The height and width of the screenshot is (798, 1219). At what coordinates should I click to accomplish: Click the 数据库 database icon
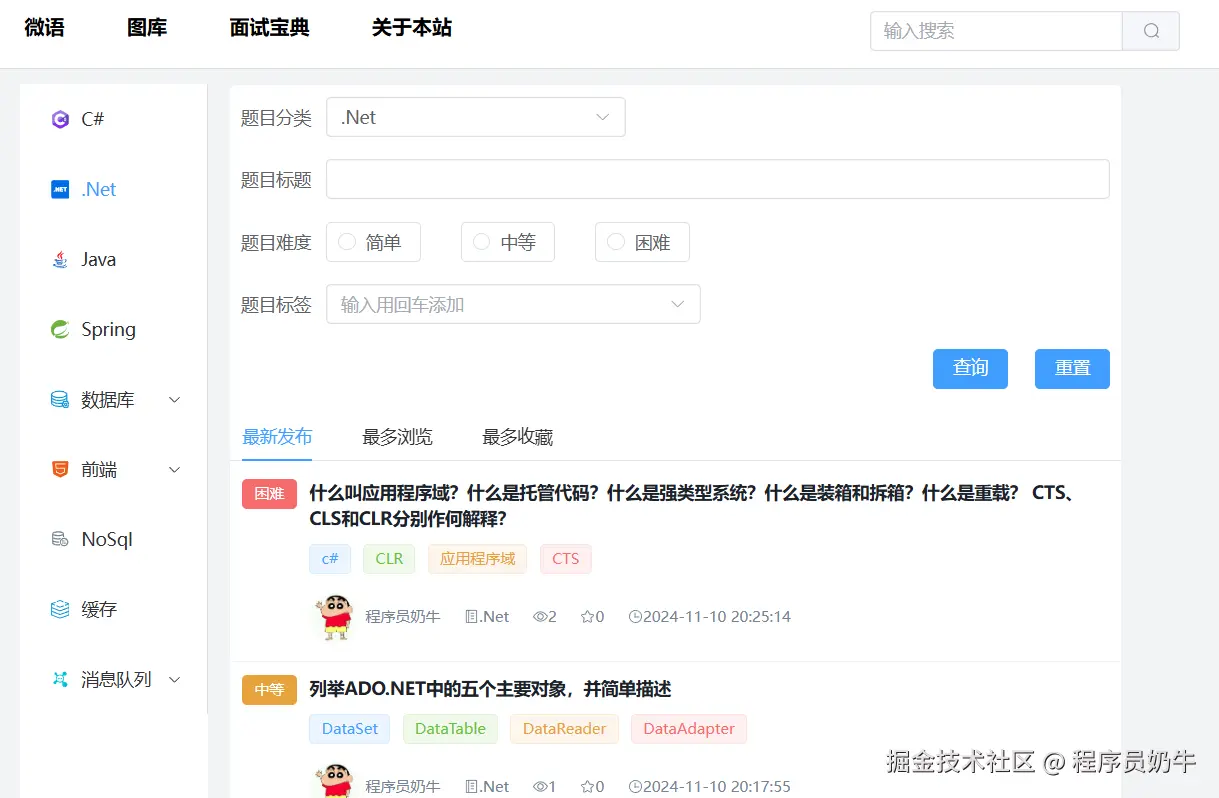click(61, 399)
